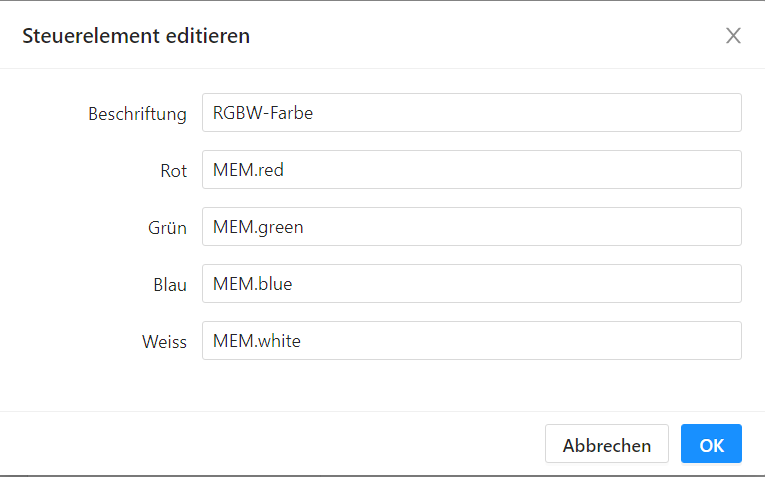
Task: Click the Blau label text
Action: pyautogui.click(x=170, y=285)
